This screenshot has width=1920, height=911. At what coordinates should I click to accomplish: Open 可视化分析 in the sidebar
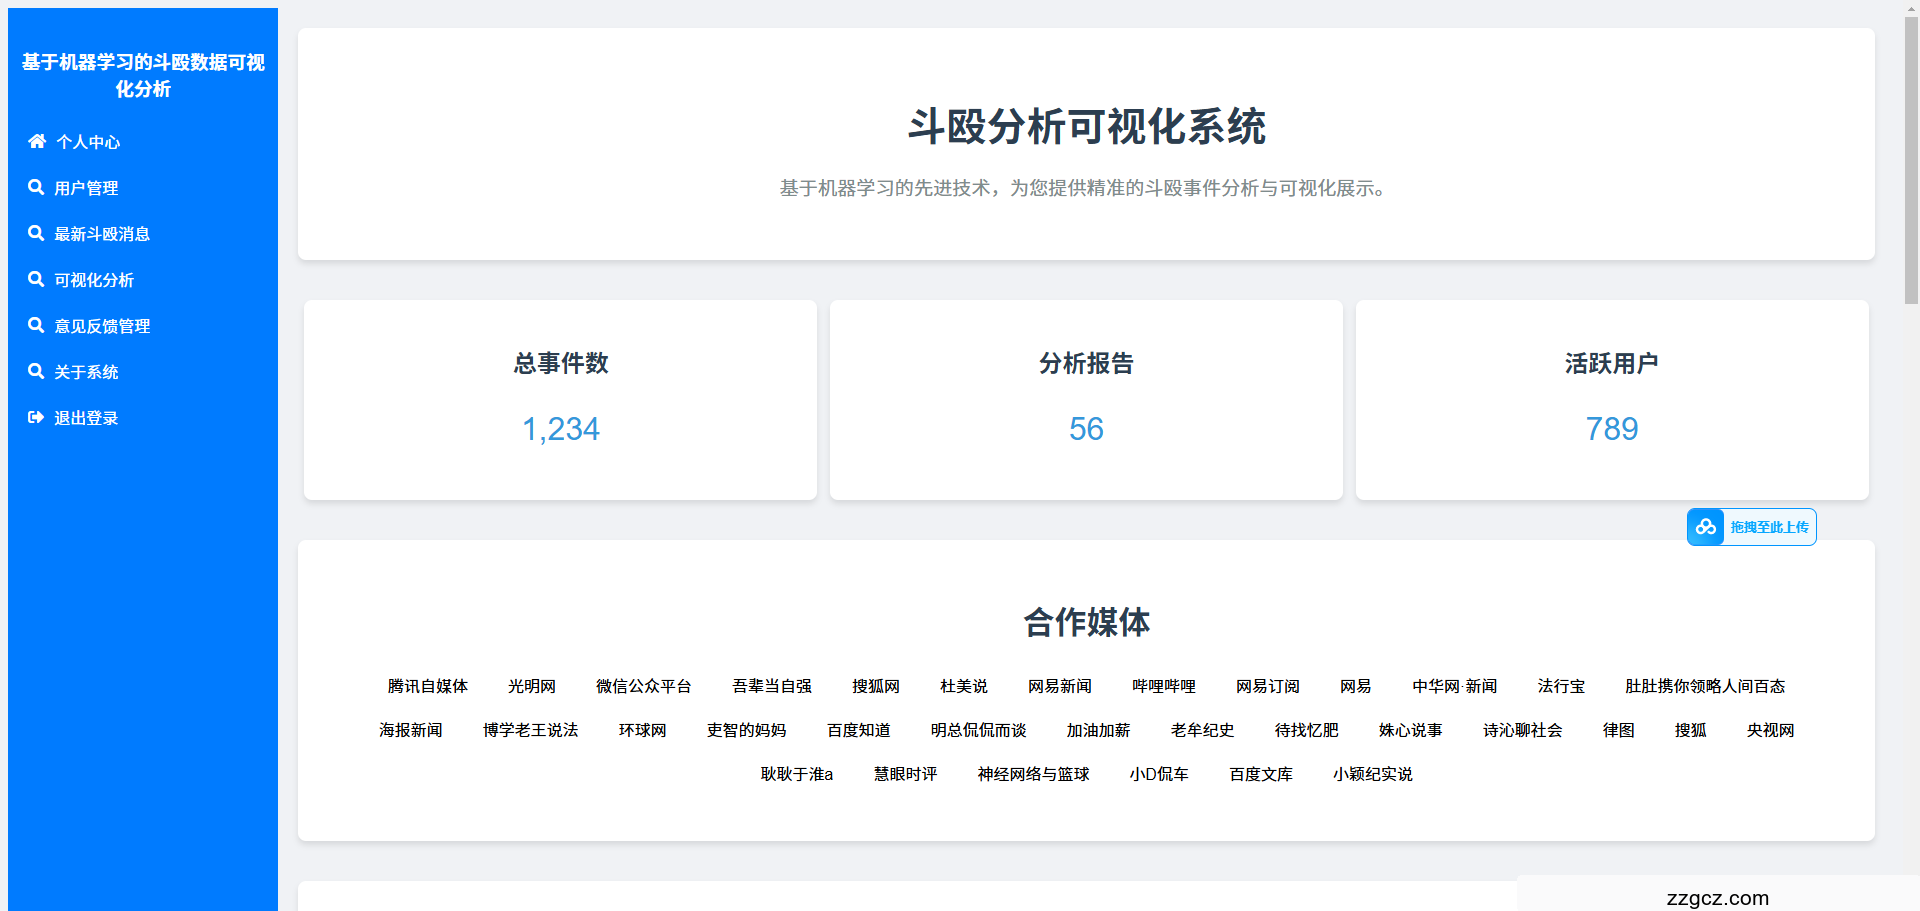[x=94, y=280]
